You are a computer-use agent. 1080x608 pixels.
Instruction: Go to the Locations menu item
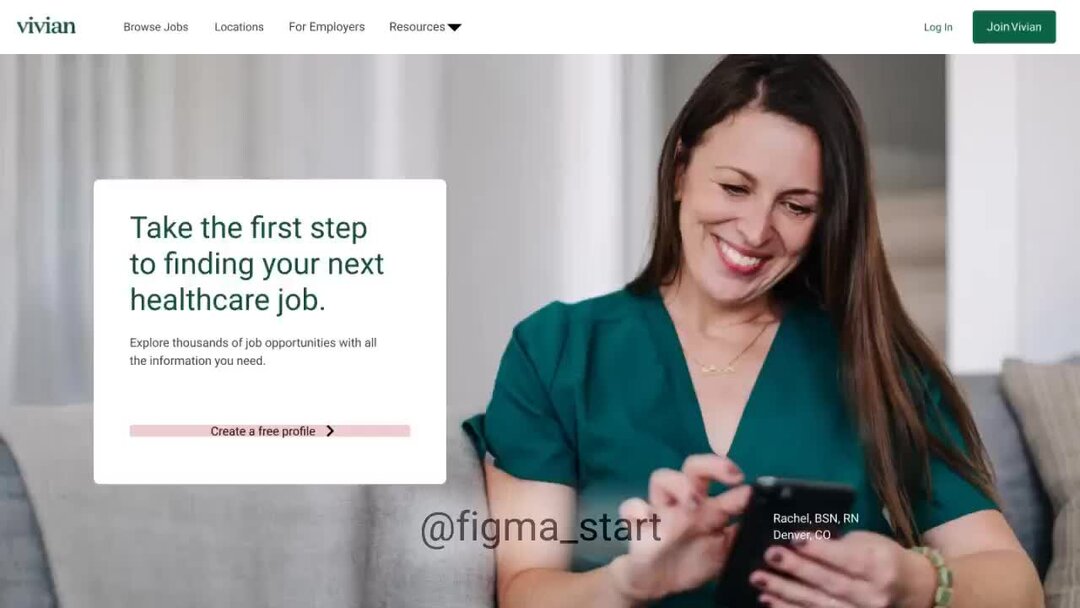pos(239,27)
